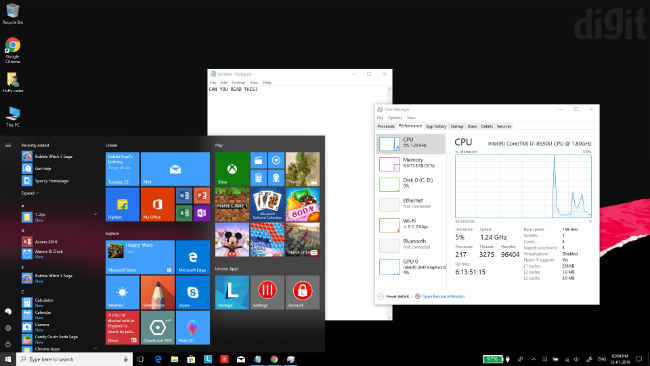Viewport: 650px width, 366px height.
Task: Open the Paint 3D tile
Action: (193, 328)
